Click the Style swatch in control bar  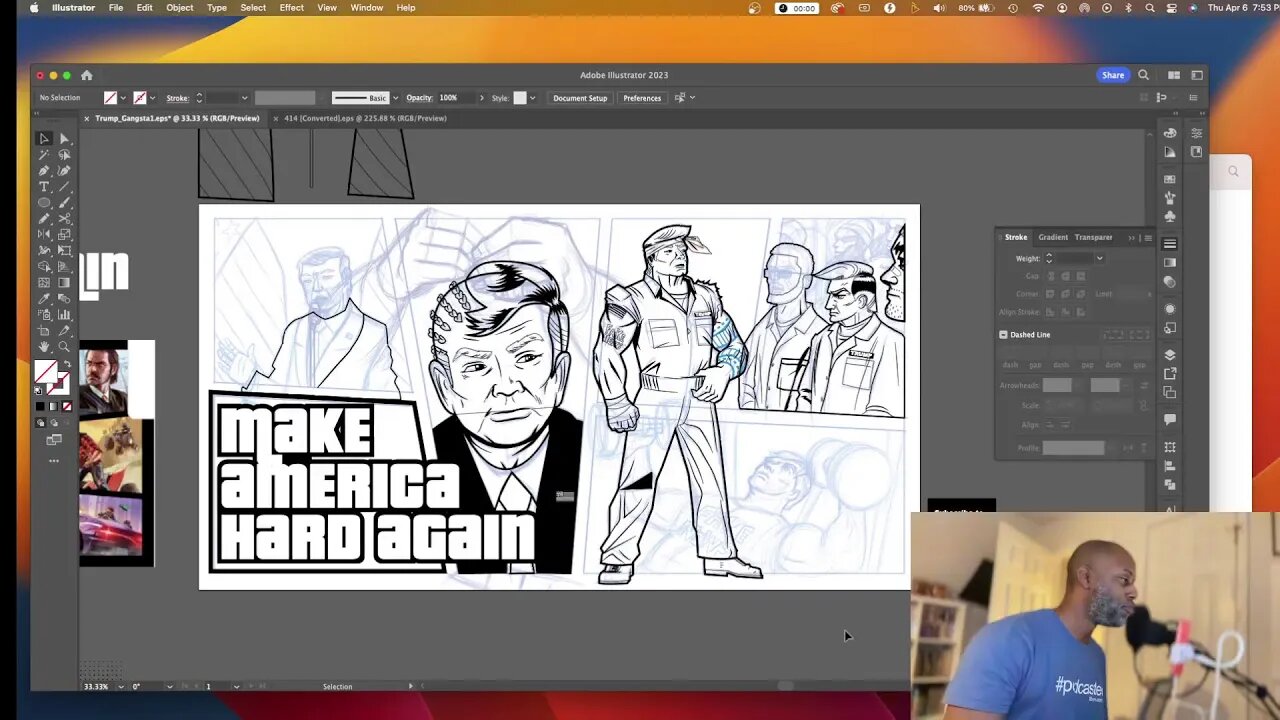tap(520, 98)
